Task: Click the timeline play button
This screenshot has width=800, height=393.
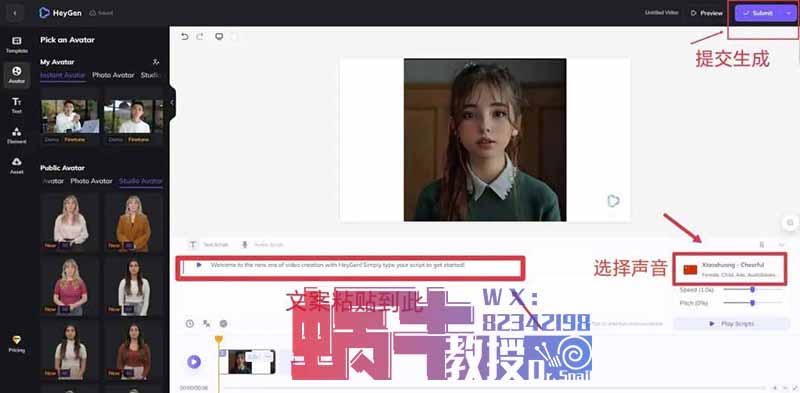Action: point(194,362)
